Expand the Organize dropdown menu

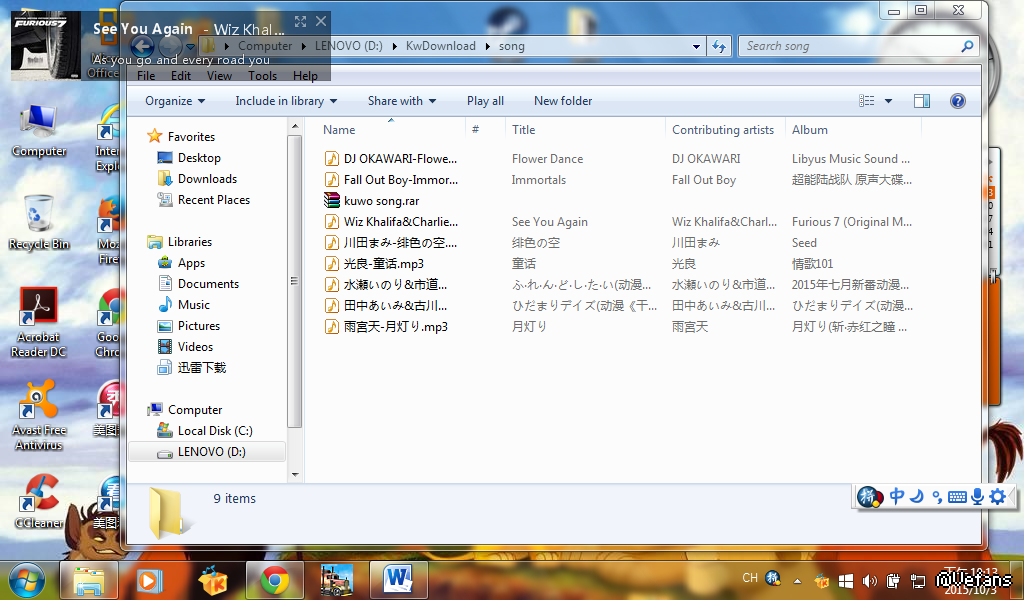pos(175,101)
